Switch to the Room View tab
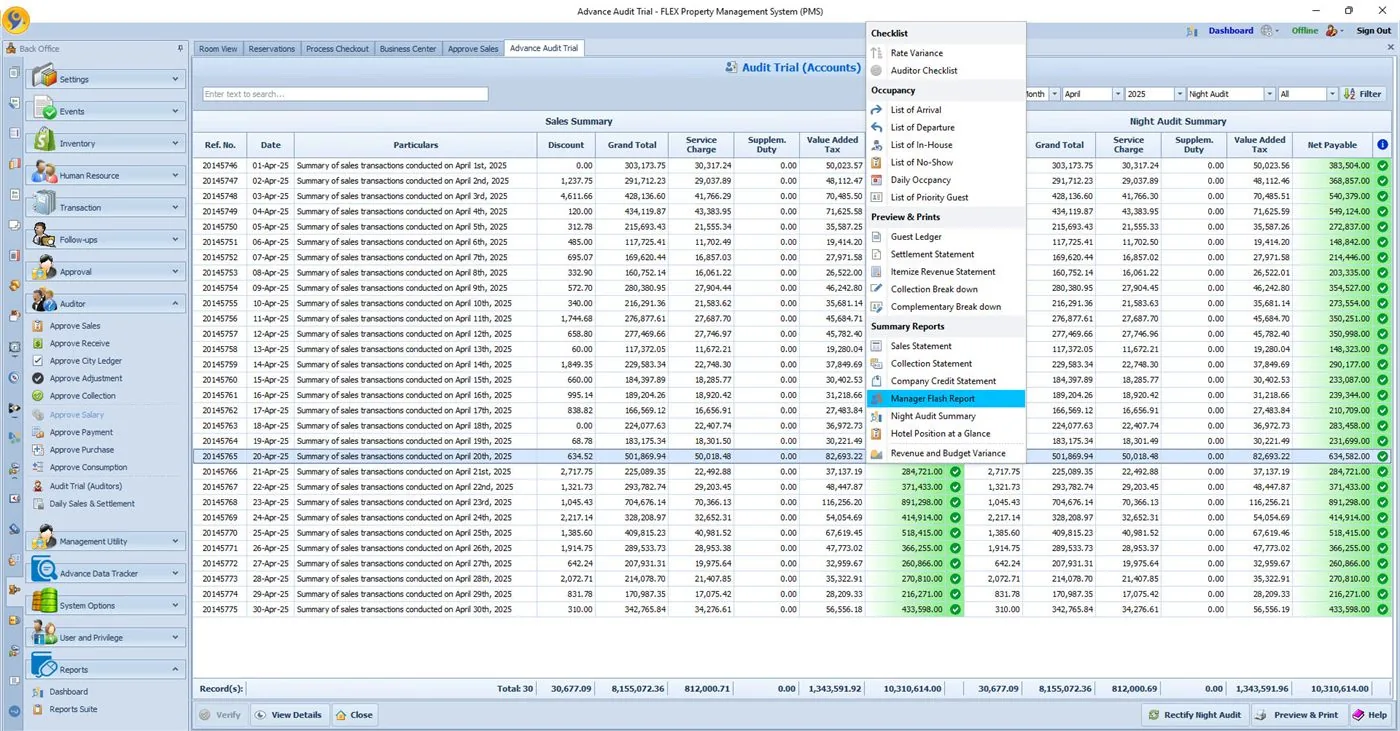The height and width of the screenshot is (731, 1400). (218, 48)
